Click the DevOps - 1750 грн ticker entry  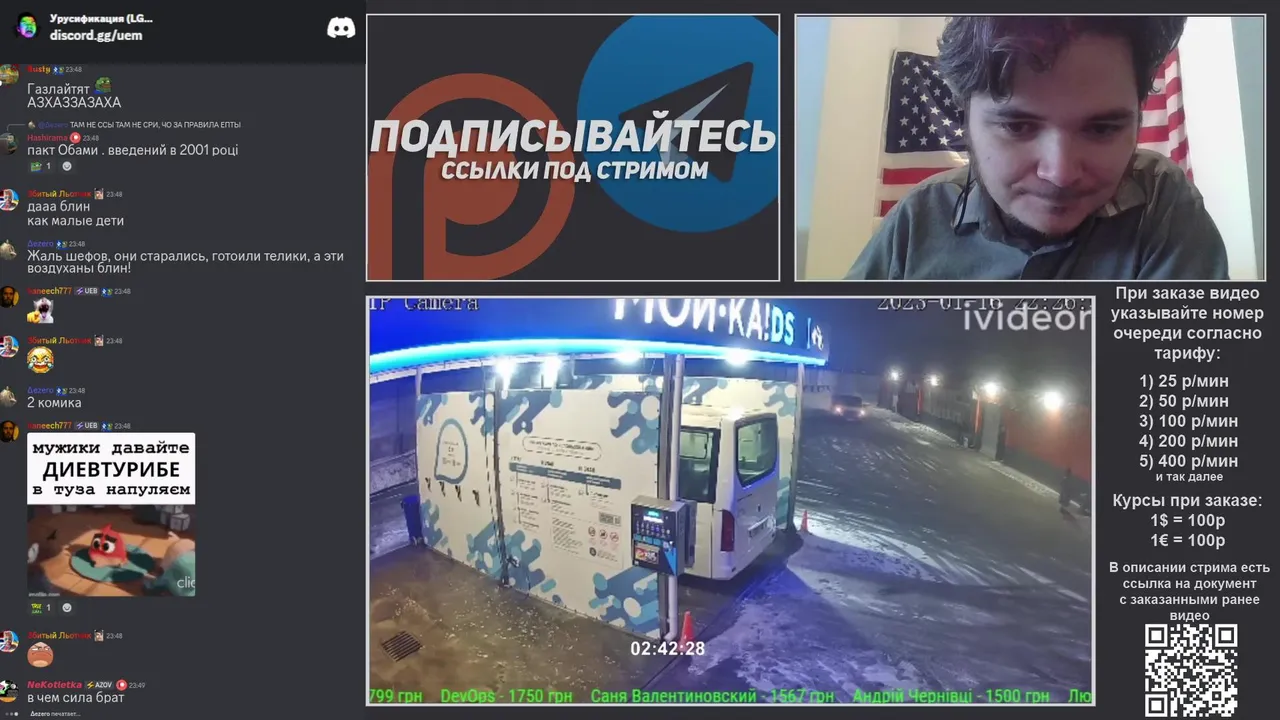click(506, 696)
